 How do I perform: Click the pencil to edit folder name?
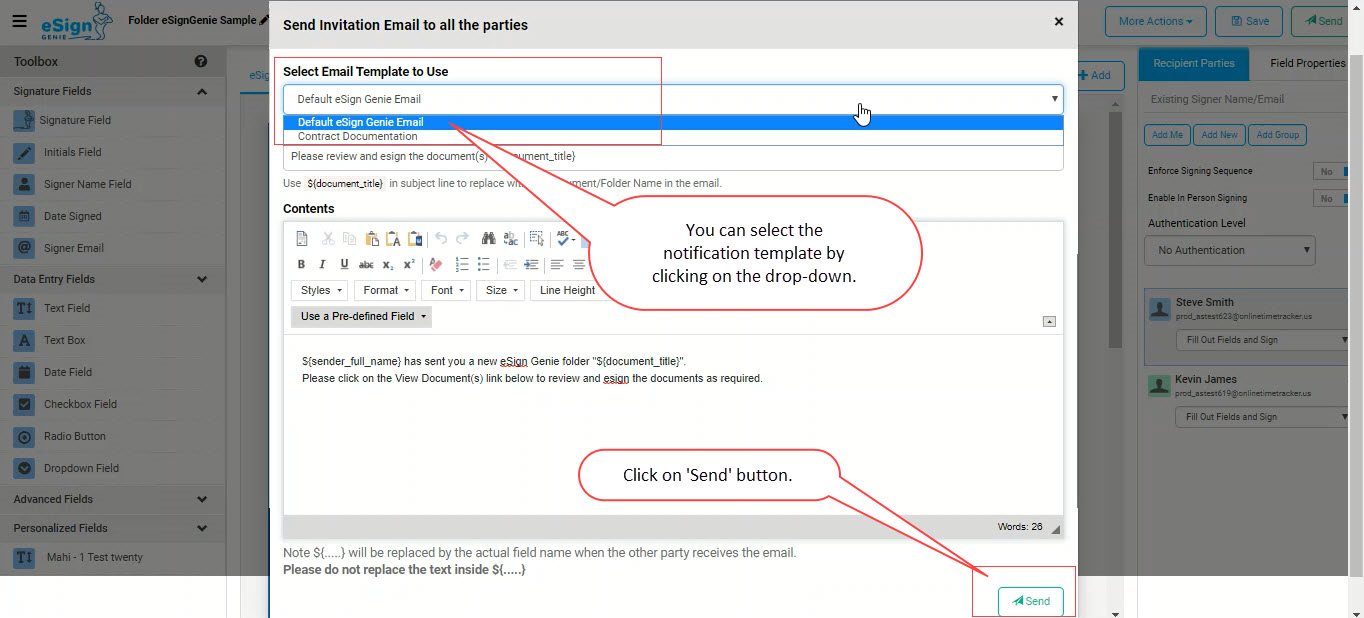pos(264,20)
